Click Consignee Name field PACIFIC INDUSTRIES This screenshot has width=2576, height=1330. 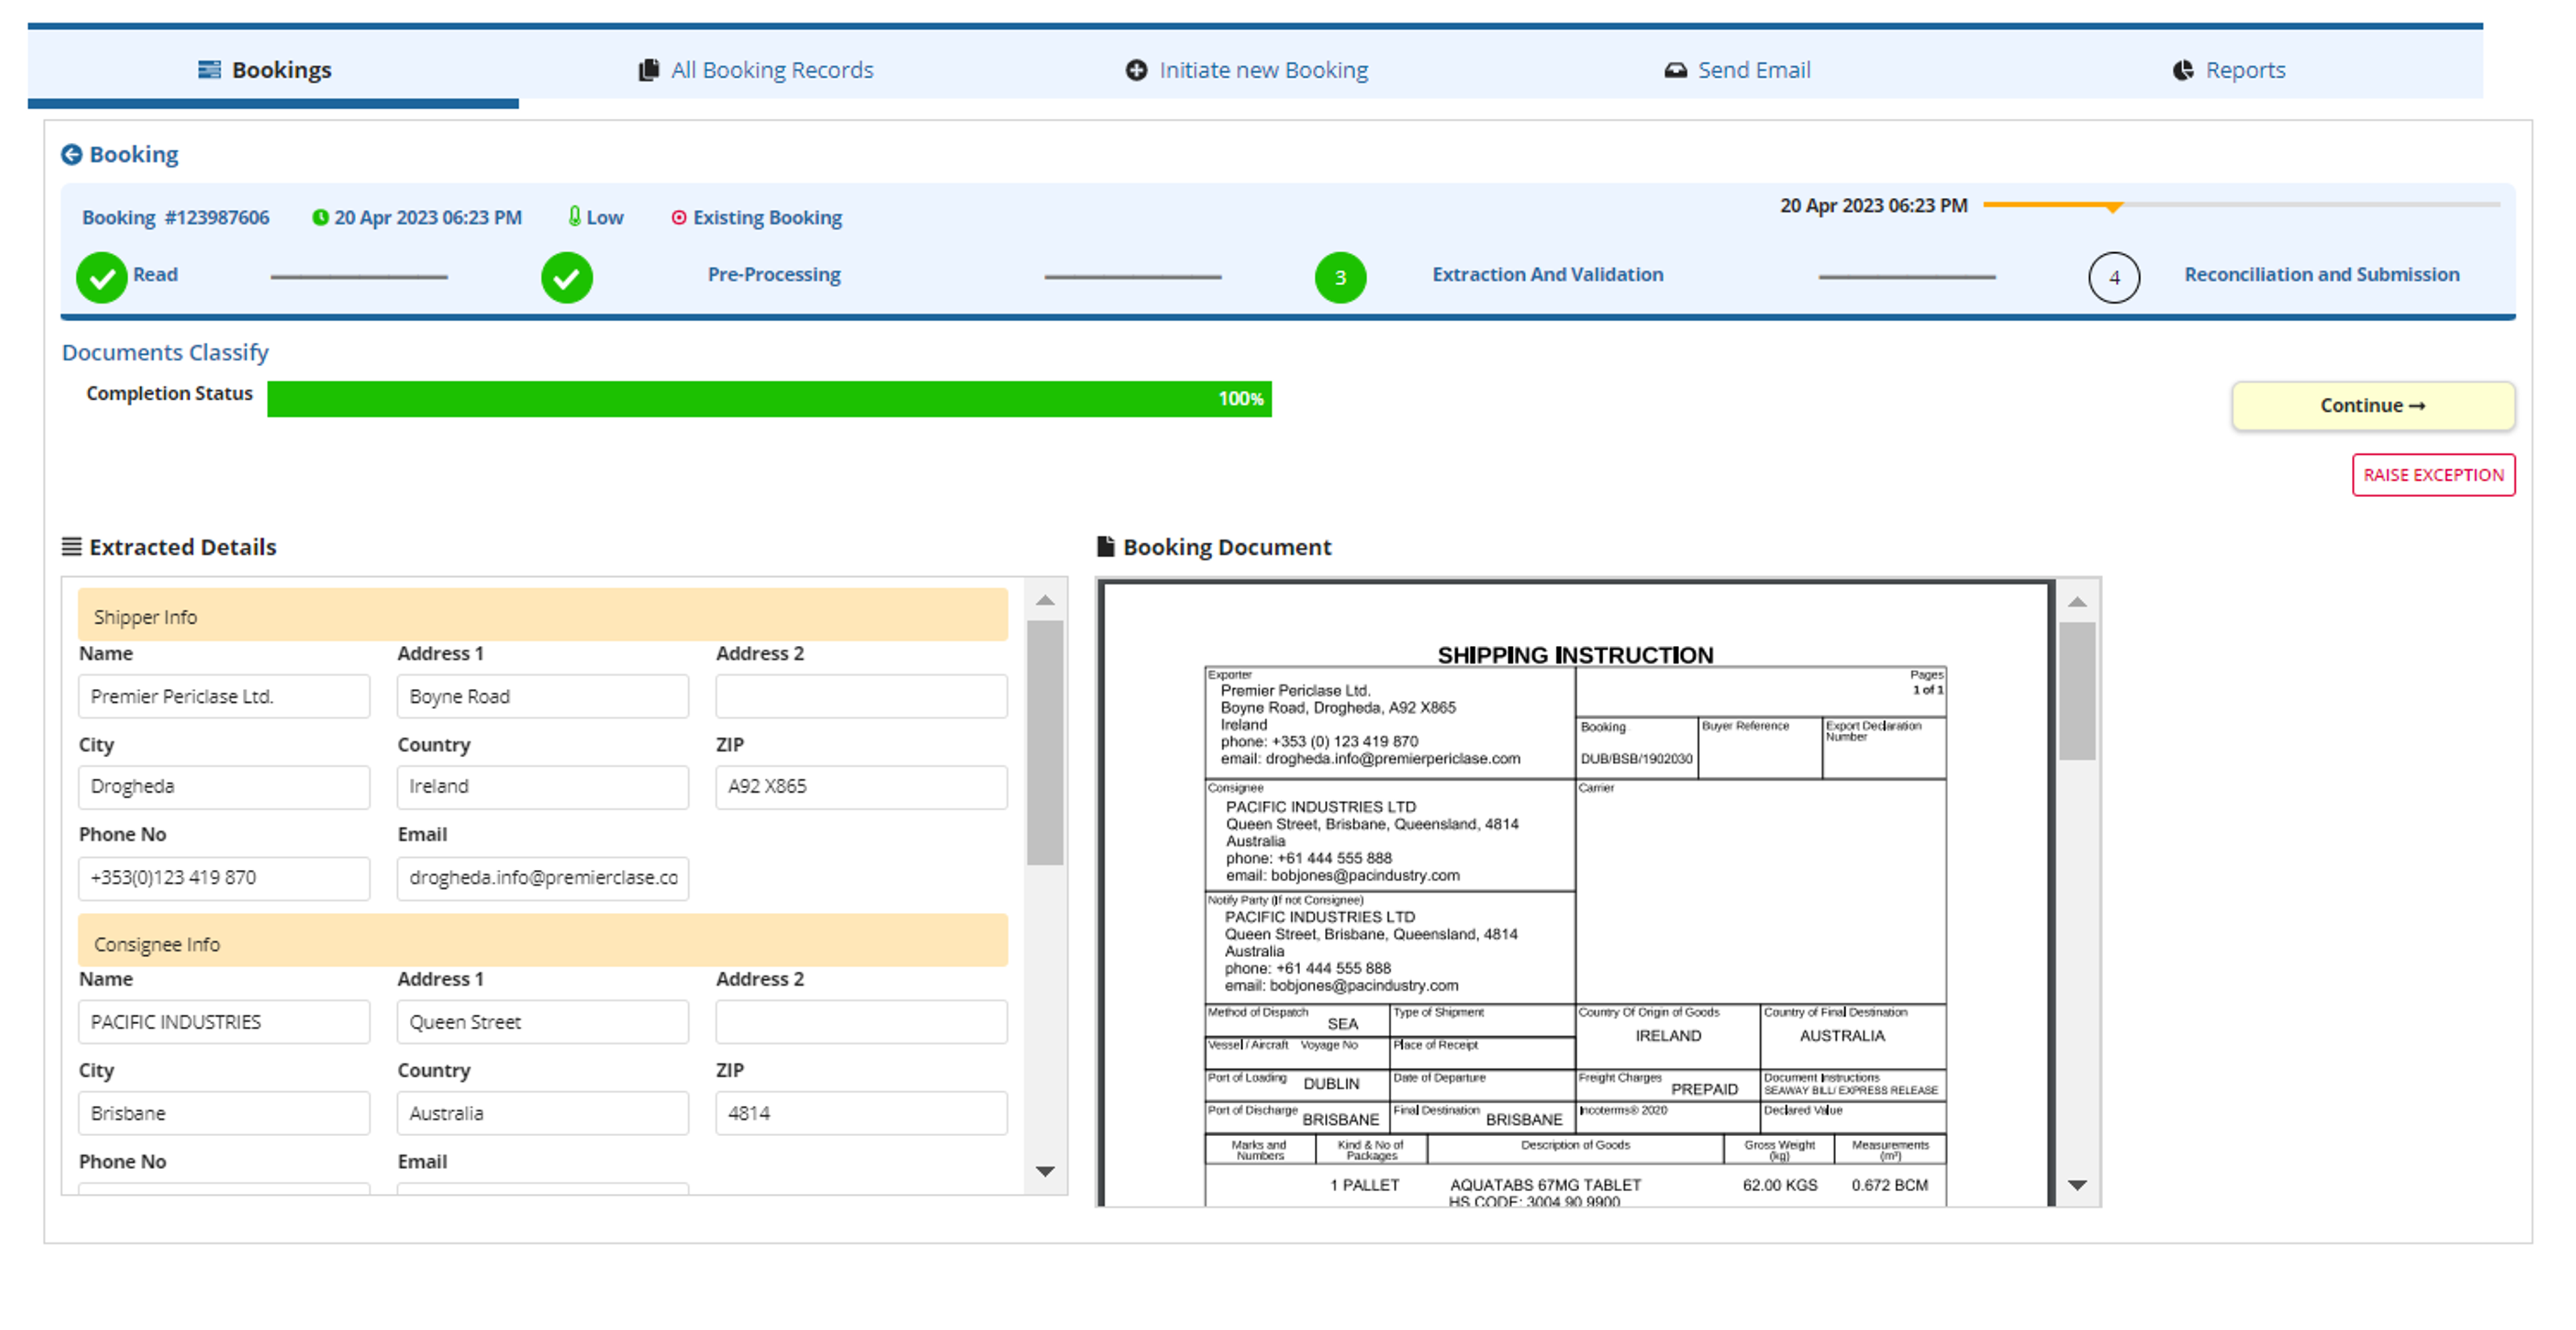(224, 1022)
